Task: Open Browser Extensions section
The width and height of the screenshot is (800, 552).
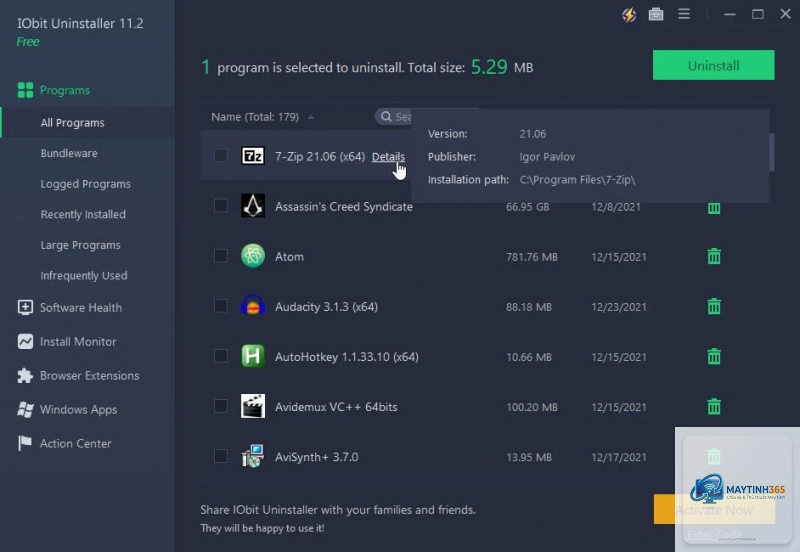Action: point(89,375)
